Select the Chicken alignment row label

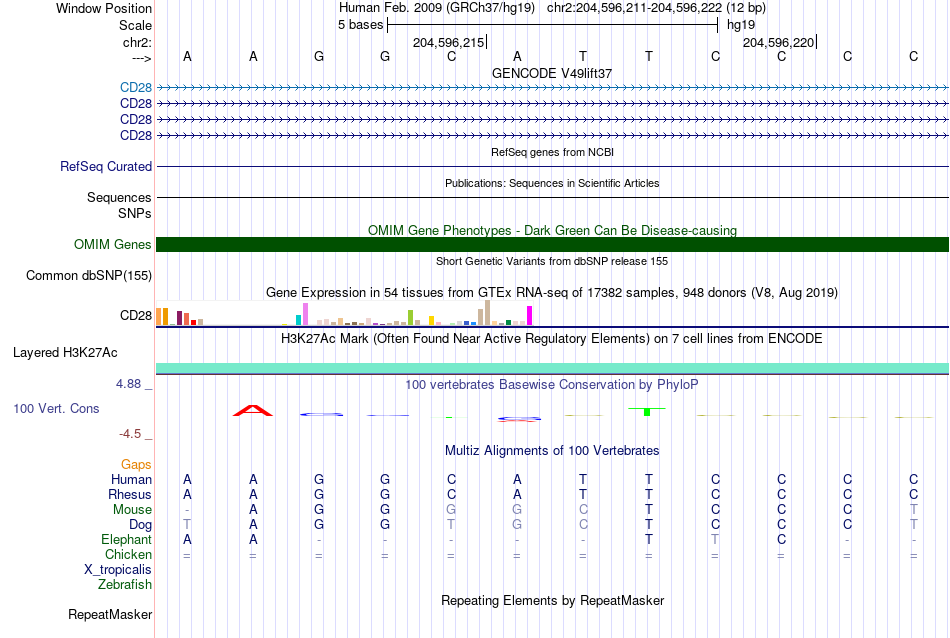[128, 554]
